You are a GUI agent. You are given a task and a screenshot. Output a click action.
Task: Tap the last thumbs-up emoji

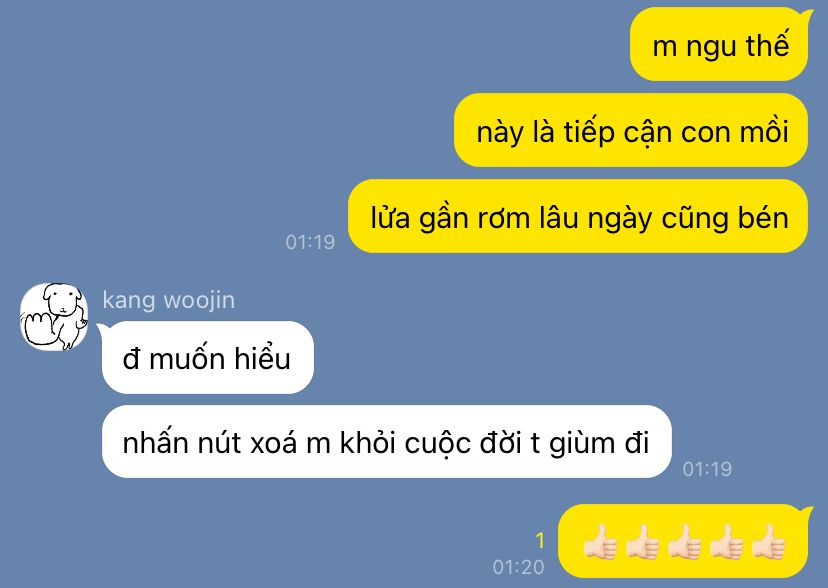(x=768, y=542)
